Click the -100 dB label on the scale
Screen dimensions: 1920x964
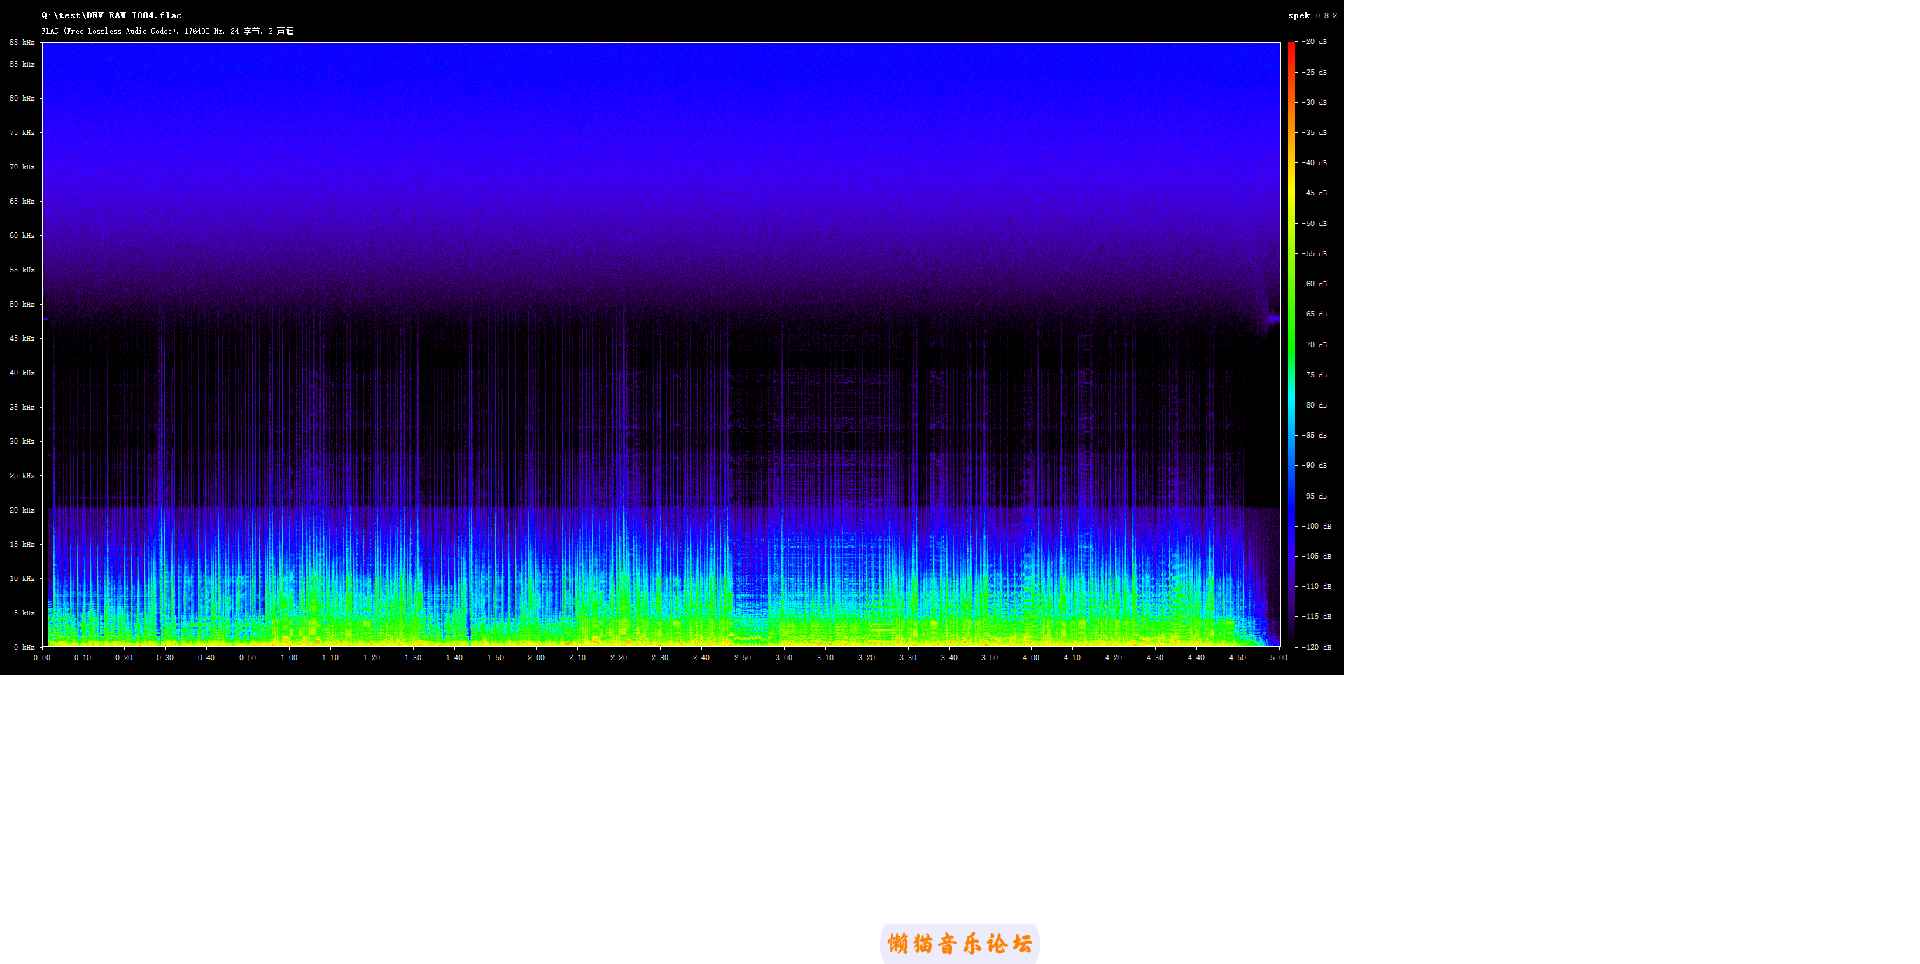[x=1315, y=526]
